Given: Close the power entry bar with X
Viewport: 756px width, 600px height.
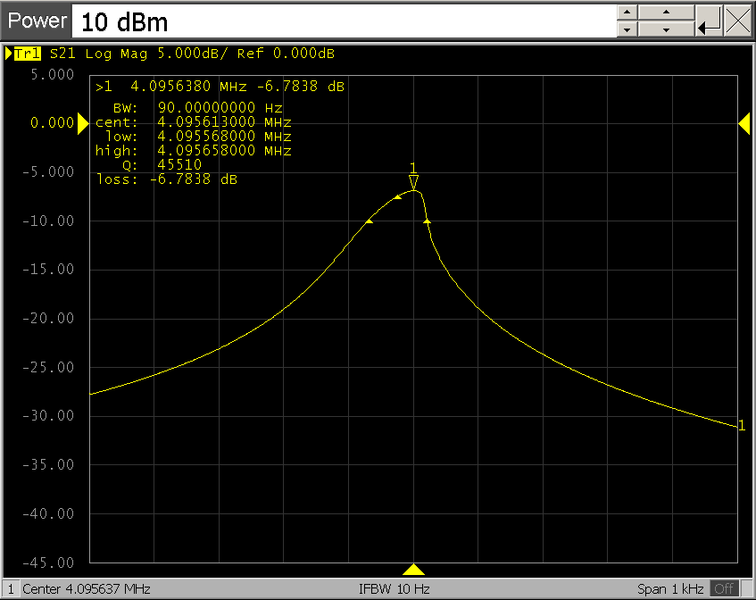Looking at the screenshot, I should pos(739,21).
